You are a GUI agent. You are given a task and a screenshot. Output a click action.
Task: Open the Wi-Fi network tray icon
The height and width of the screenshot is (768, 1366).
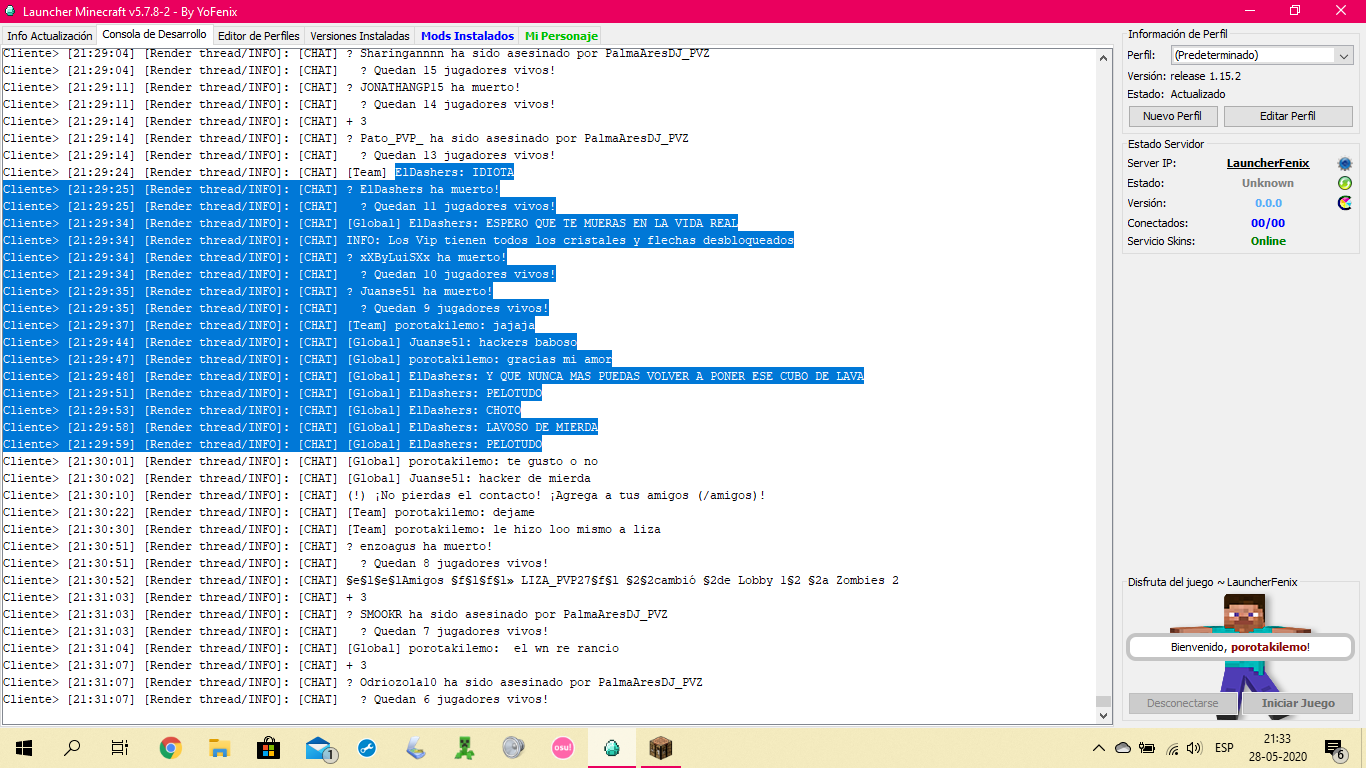click(1171, 748)
